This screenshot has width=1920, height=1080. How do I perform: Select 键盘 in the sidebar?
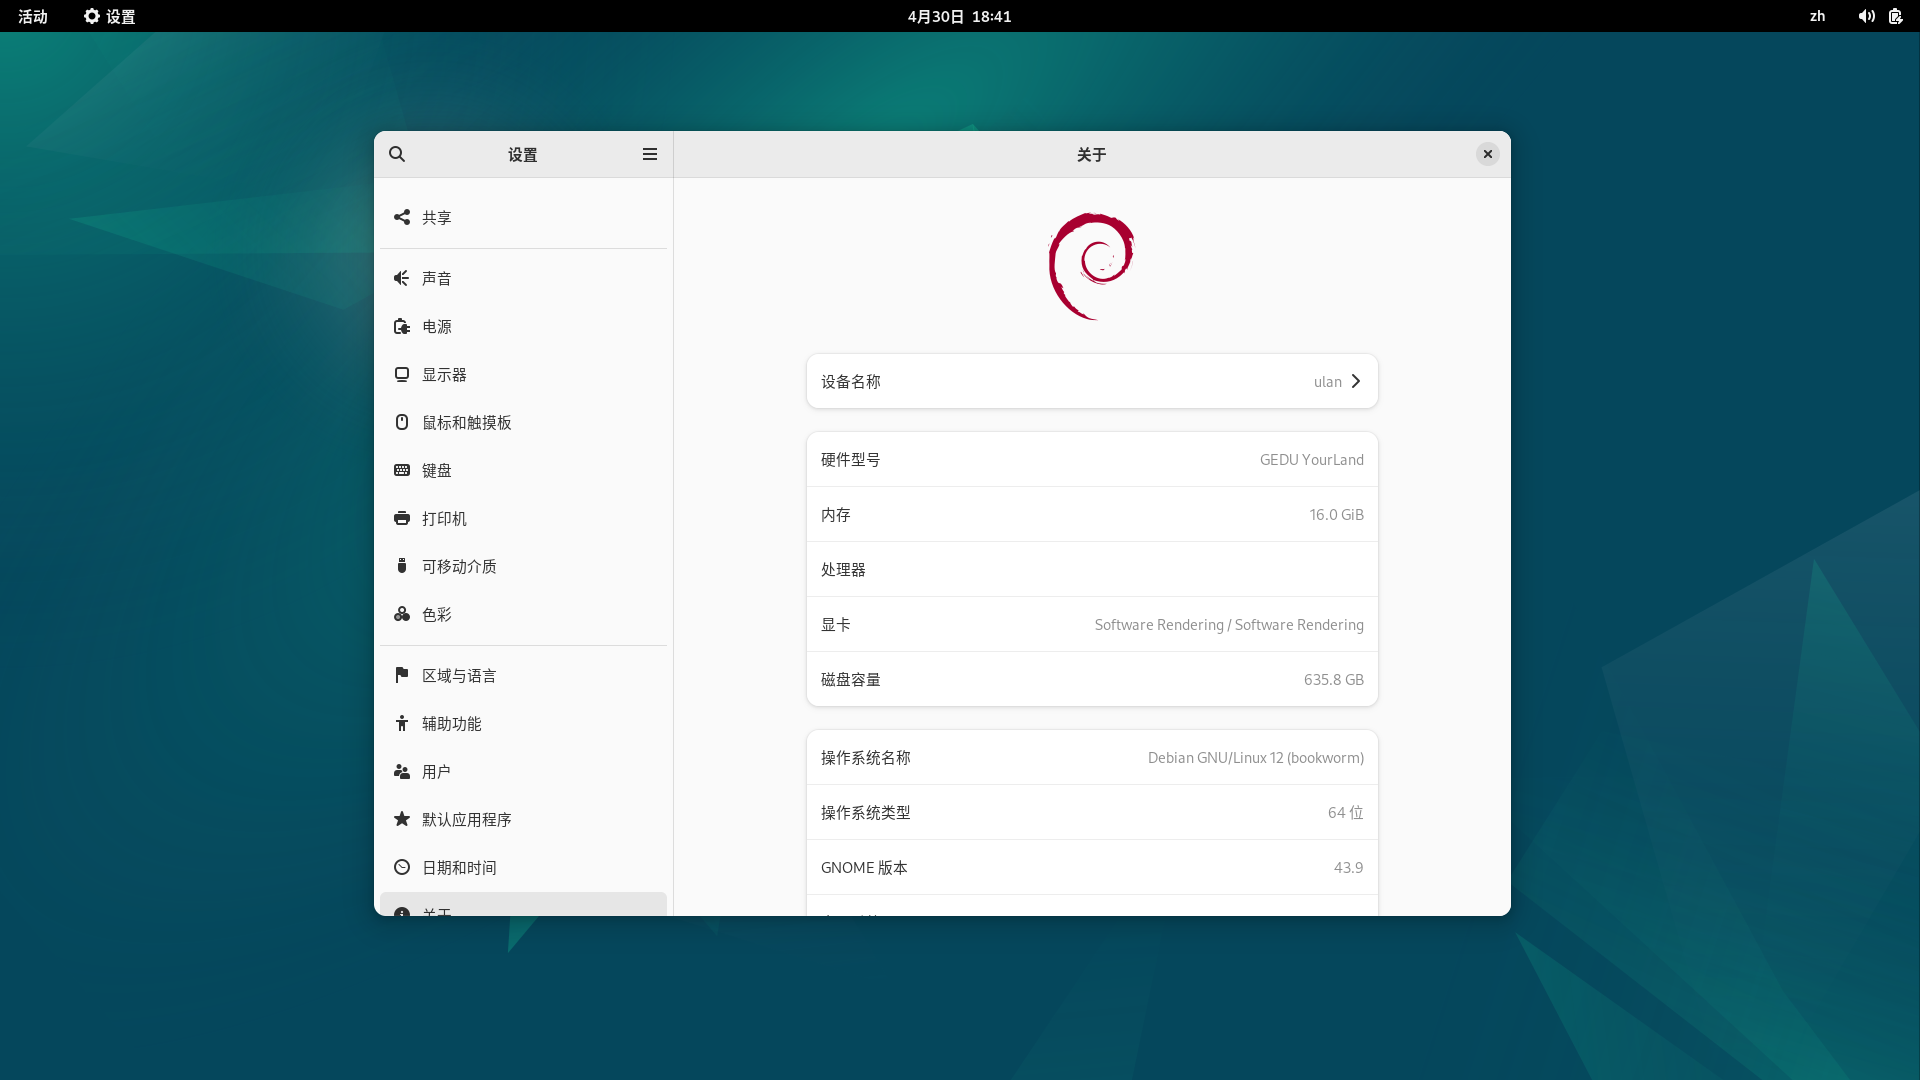pyautogui.click(x=523, y=470)
